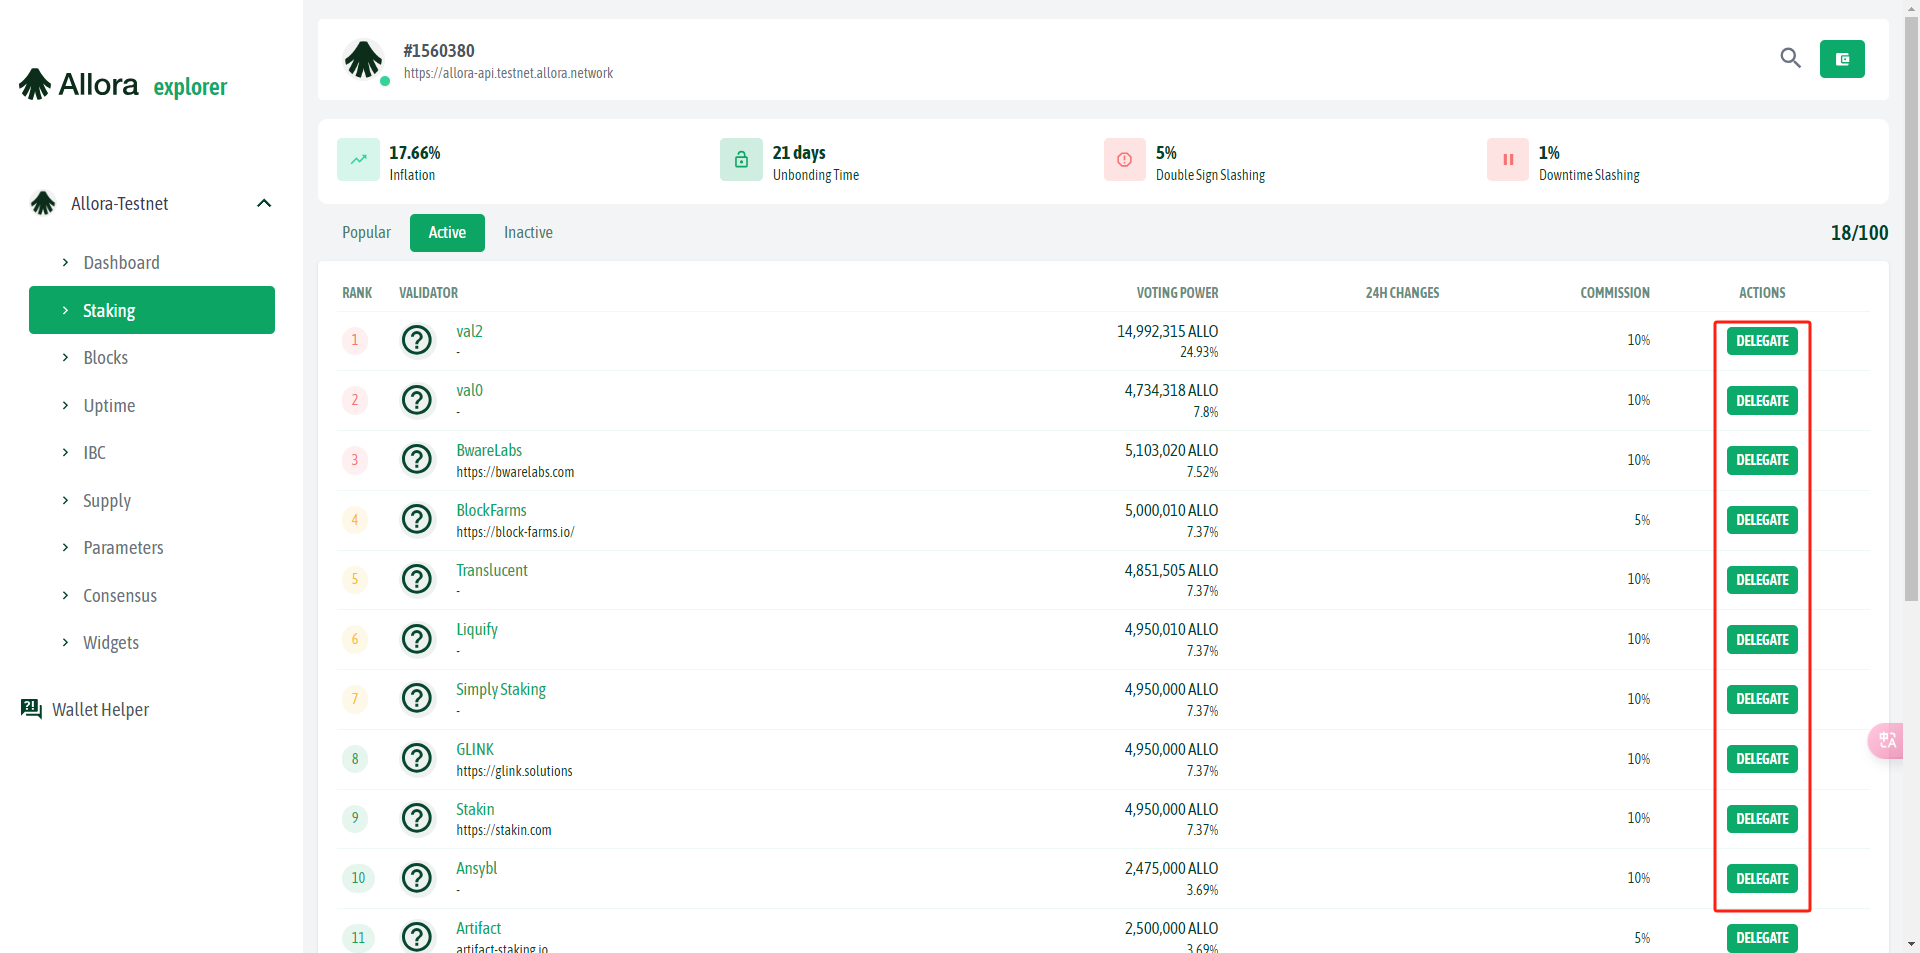Expand Consensus chevron in sidebar
Screen dimensions: 1920x953
coord(65,595)
